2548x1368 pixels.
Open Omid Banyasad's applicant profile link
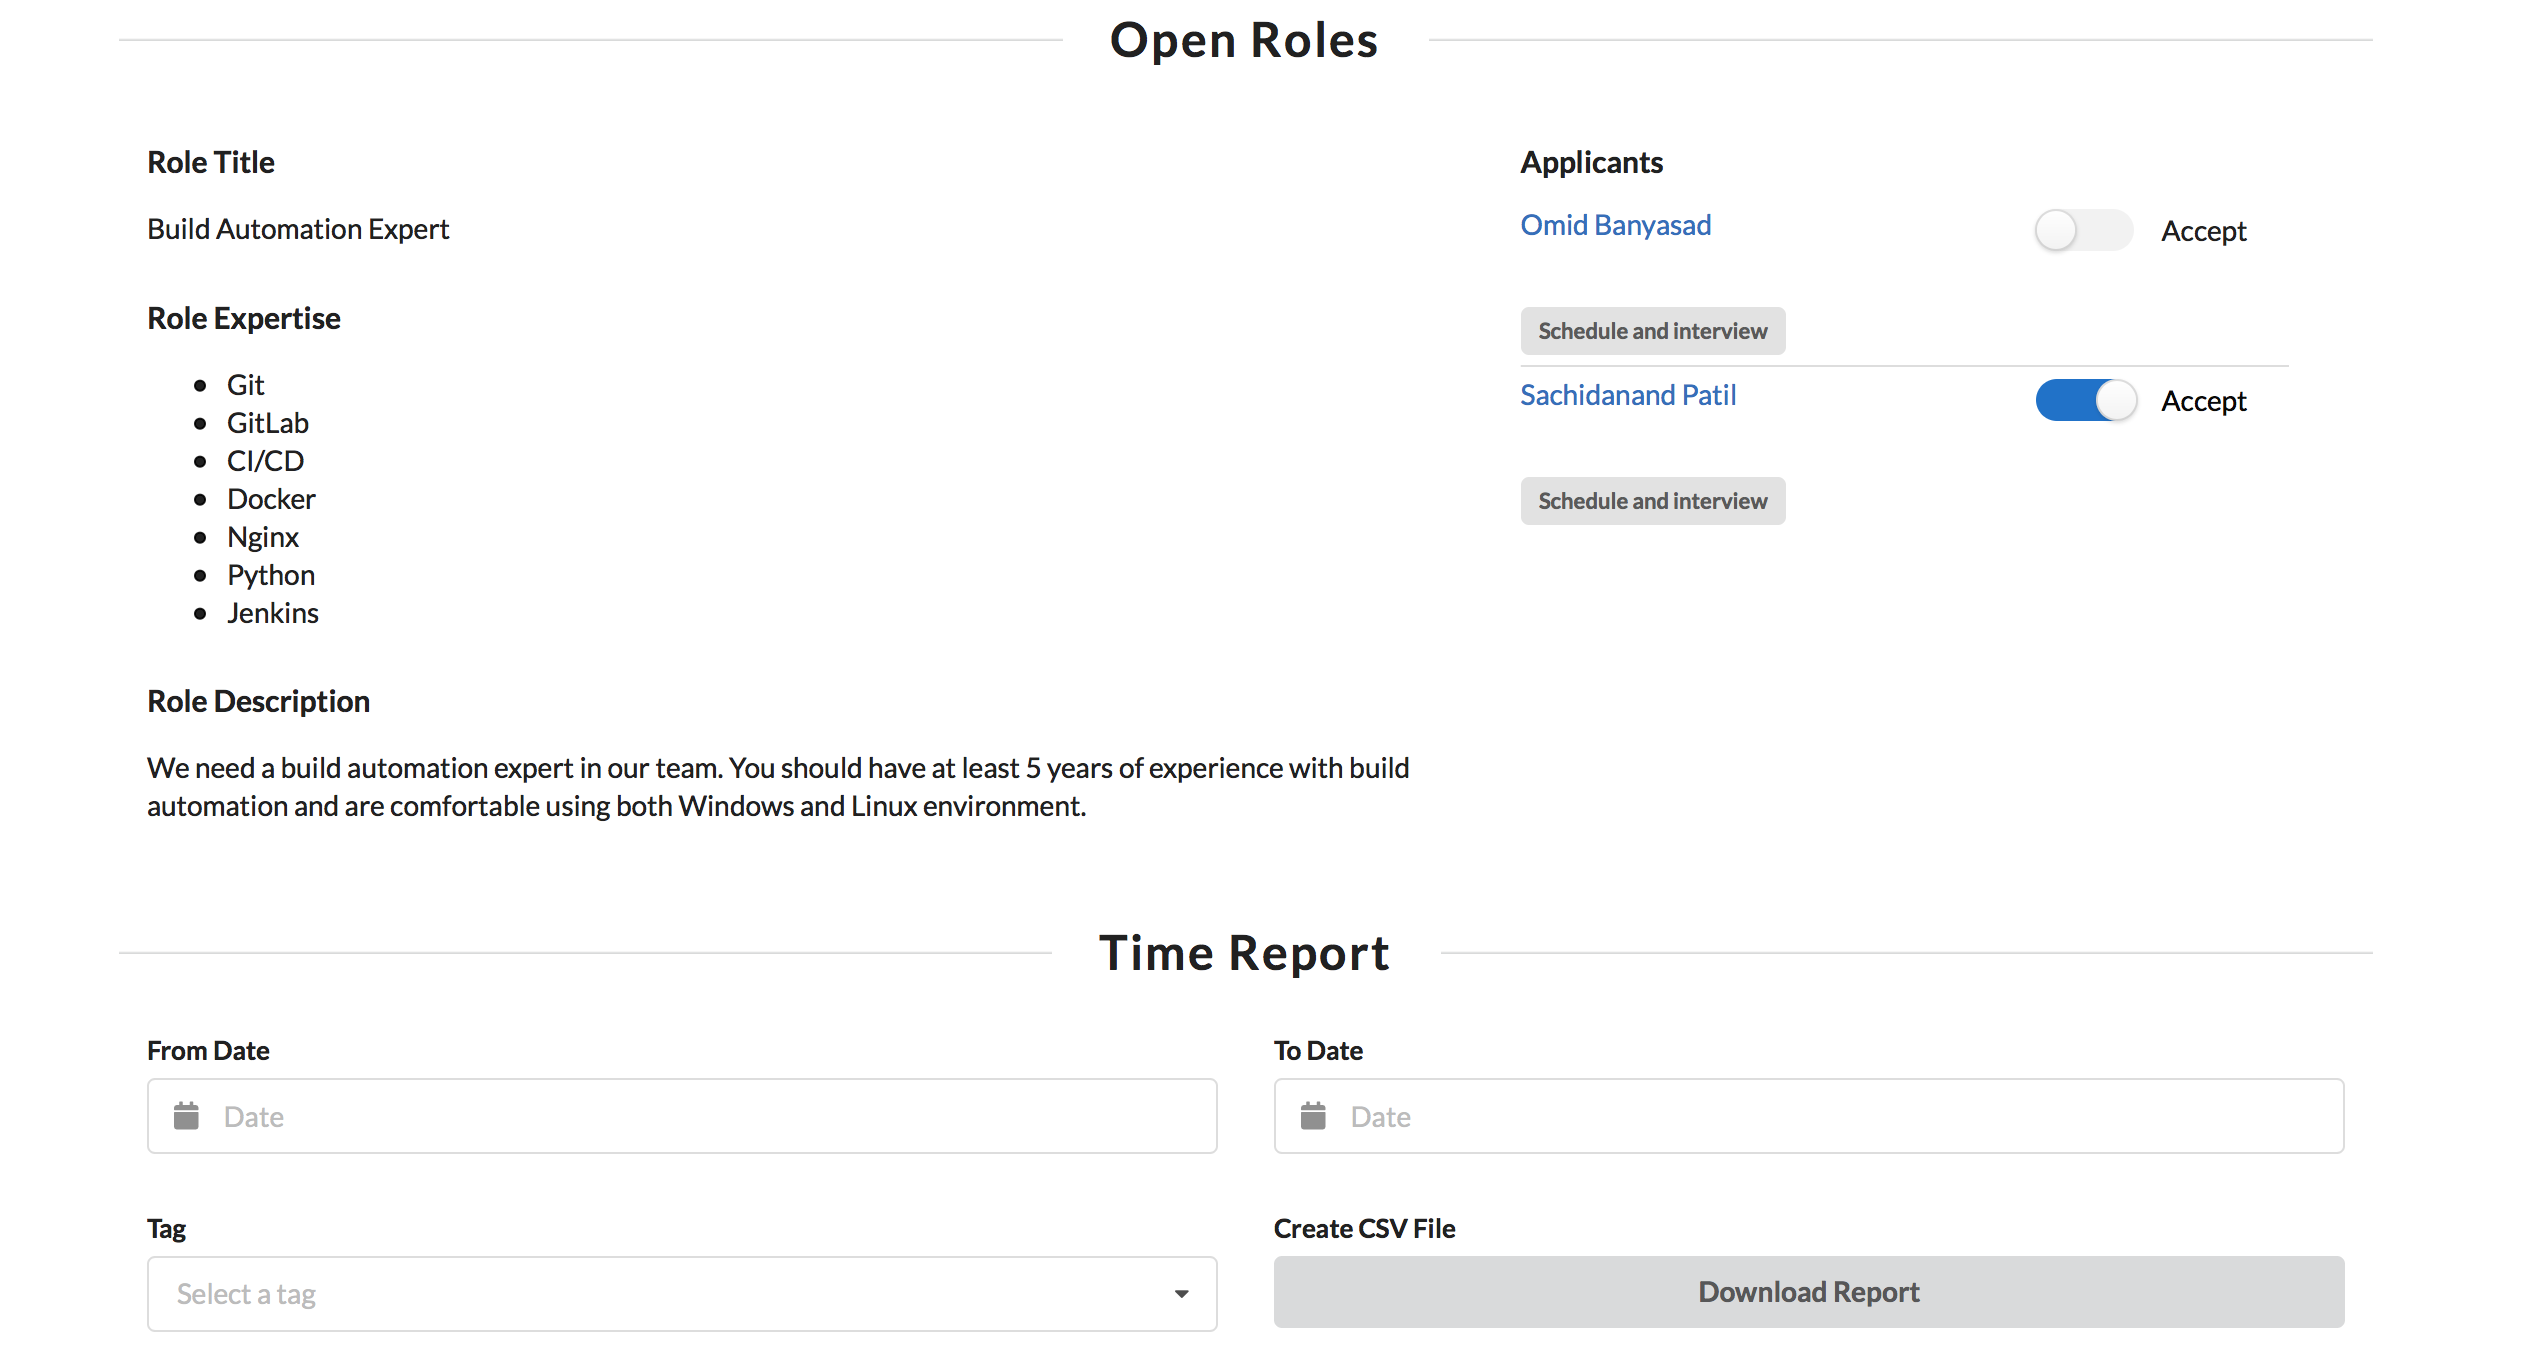tap(1615, 225)
